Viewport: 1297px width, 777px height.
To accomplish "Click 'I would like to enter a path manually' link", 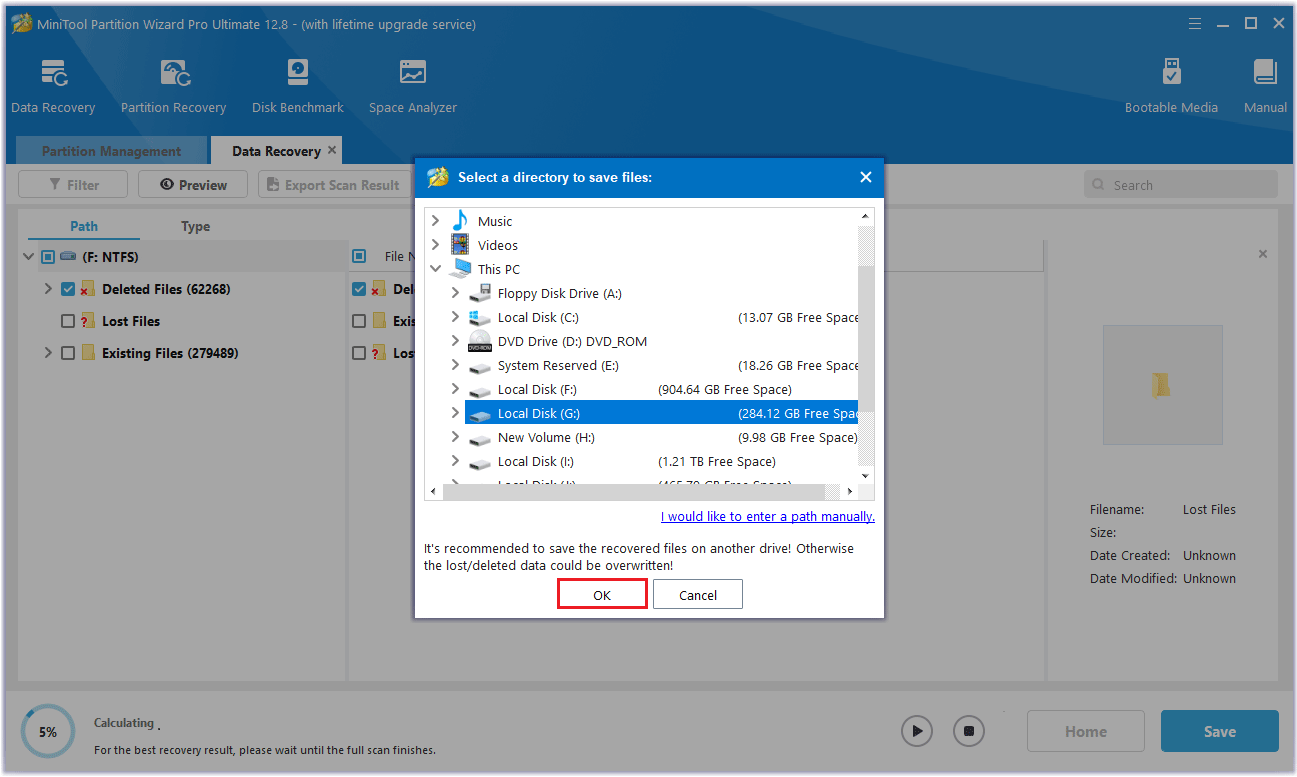I will [768, 516].
